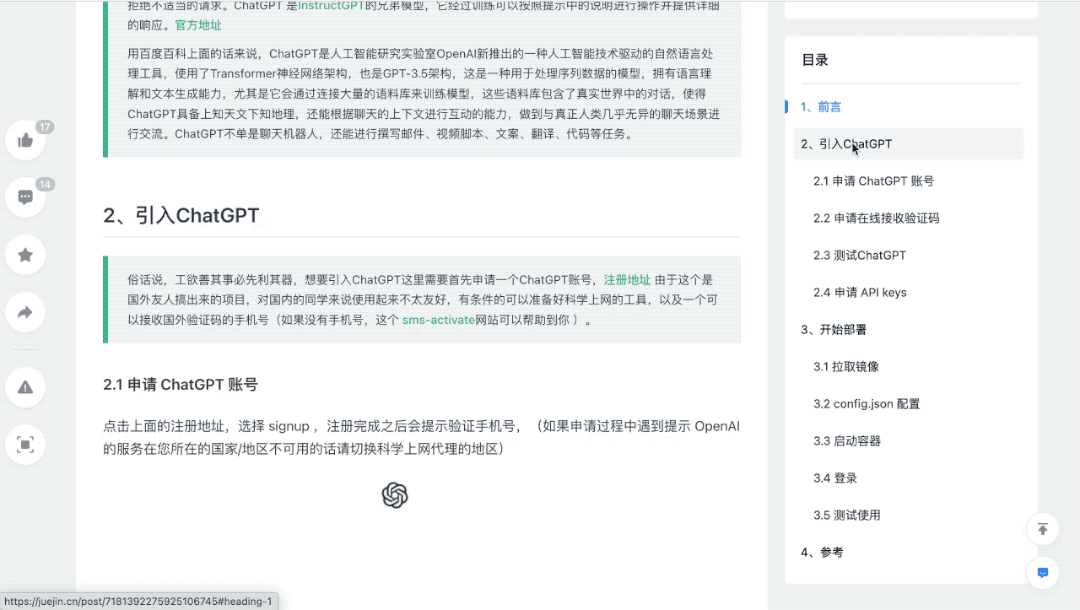Image resolution: width=1080 pixels, height=610 pixels.
Task: Enter immersive reading mode icon
Action: 25,445
